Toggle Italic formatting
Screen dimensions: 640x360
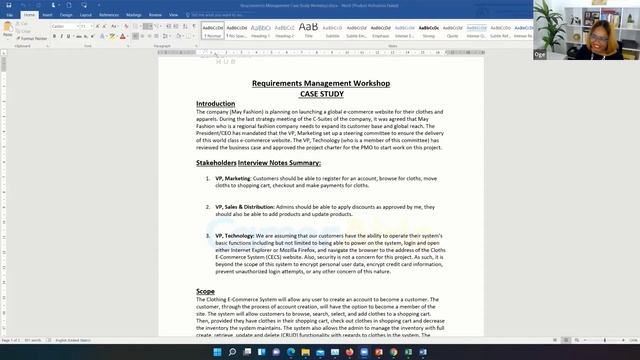[61, 36]
